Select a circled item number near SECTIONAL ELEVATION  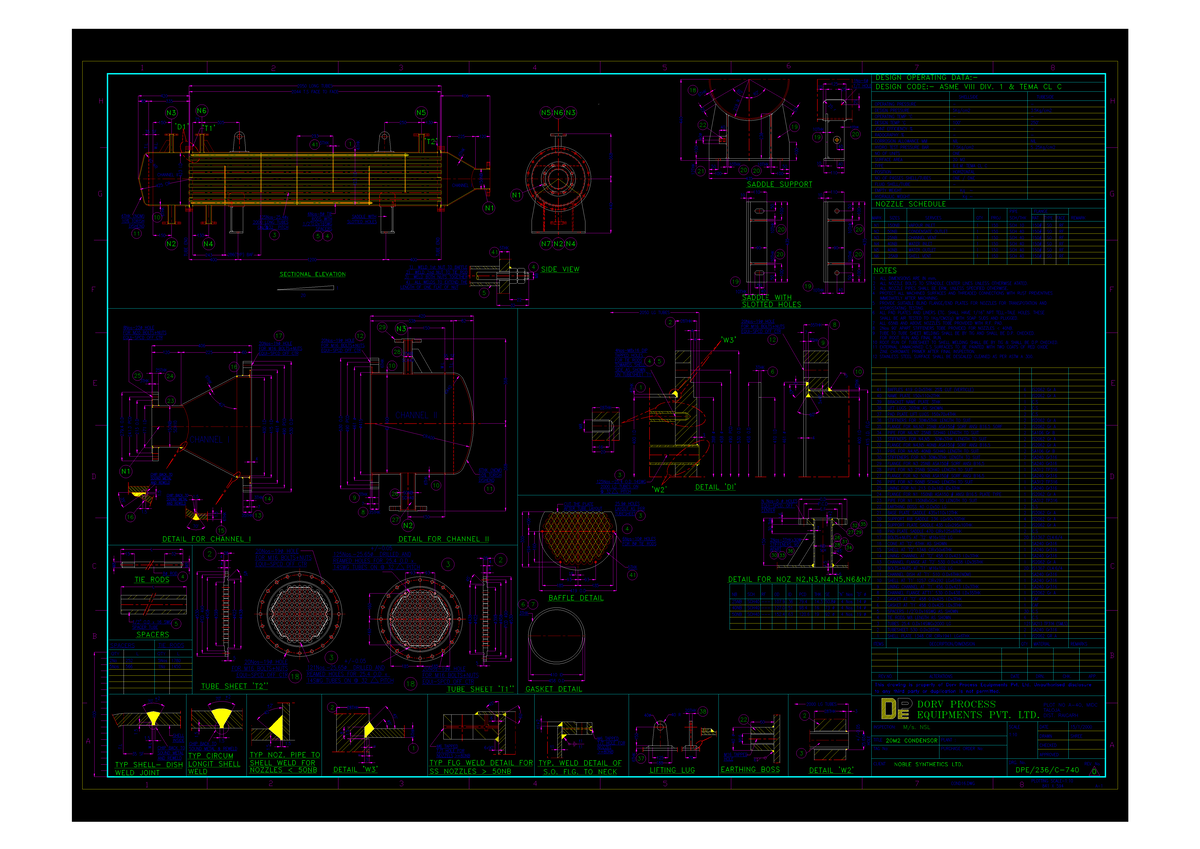(x=273, y=237)
